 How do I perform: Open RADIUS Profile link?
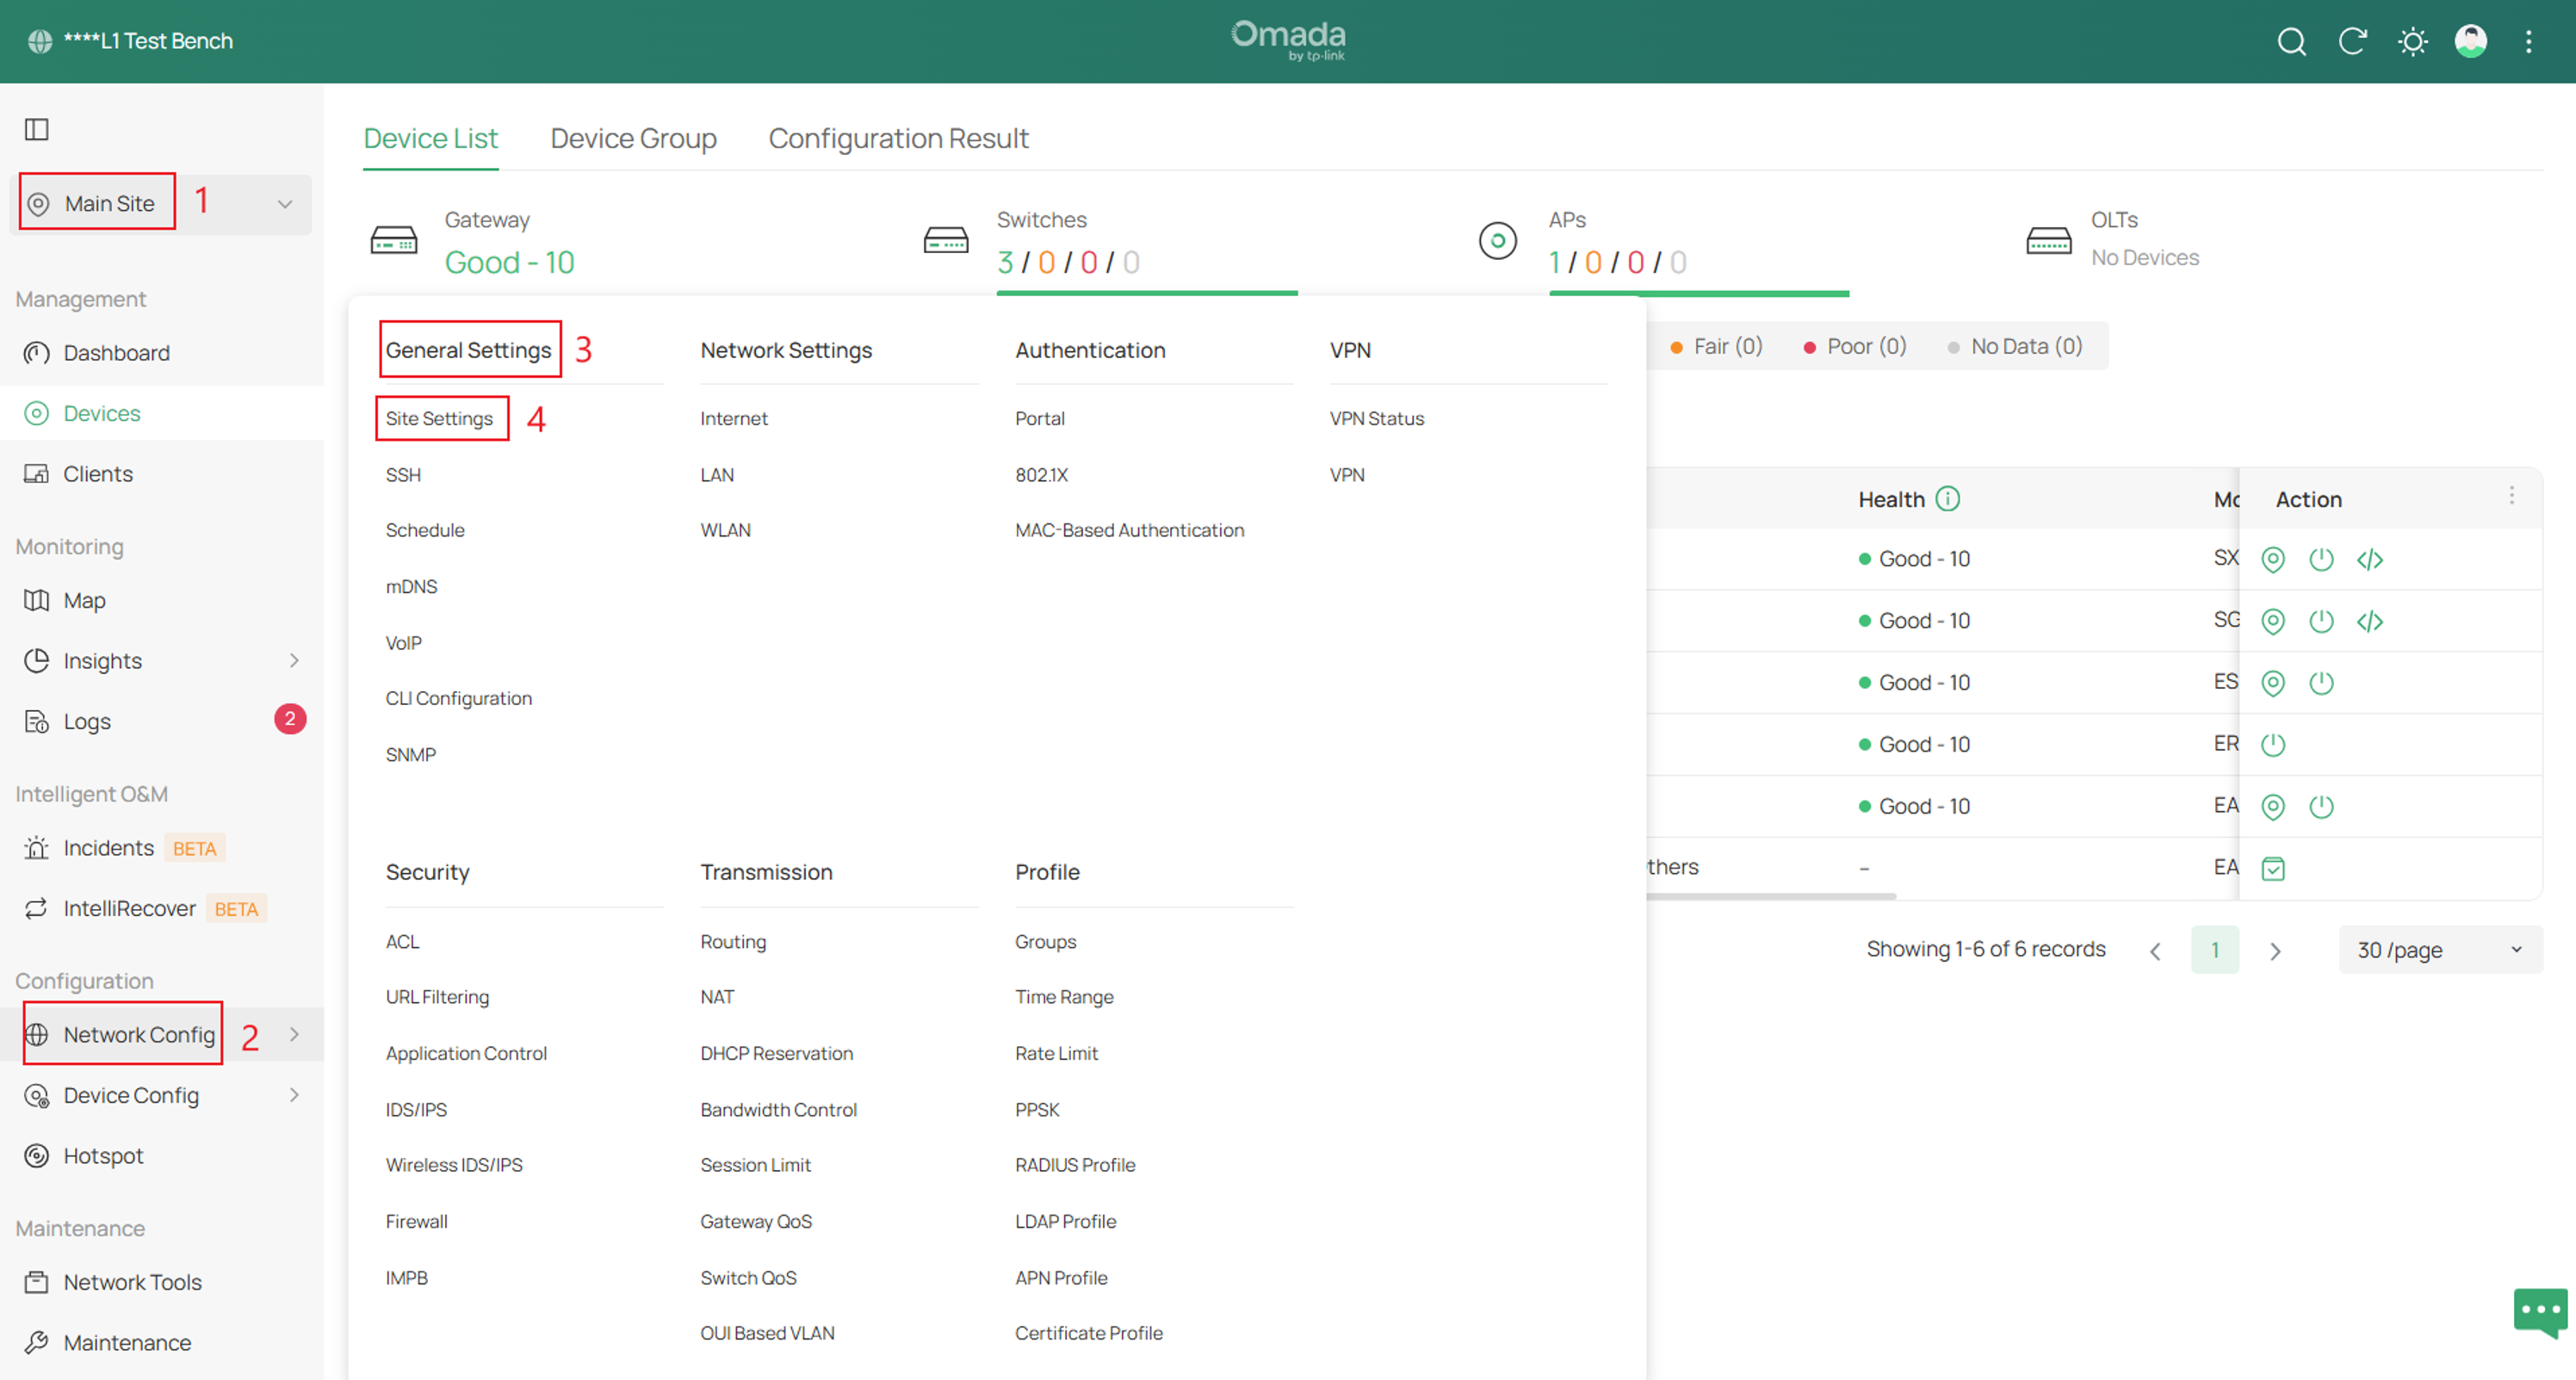click(x=1074, y=1165)
